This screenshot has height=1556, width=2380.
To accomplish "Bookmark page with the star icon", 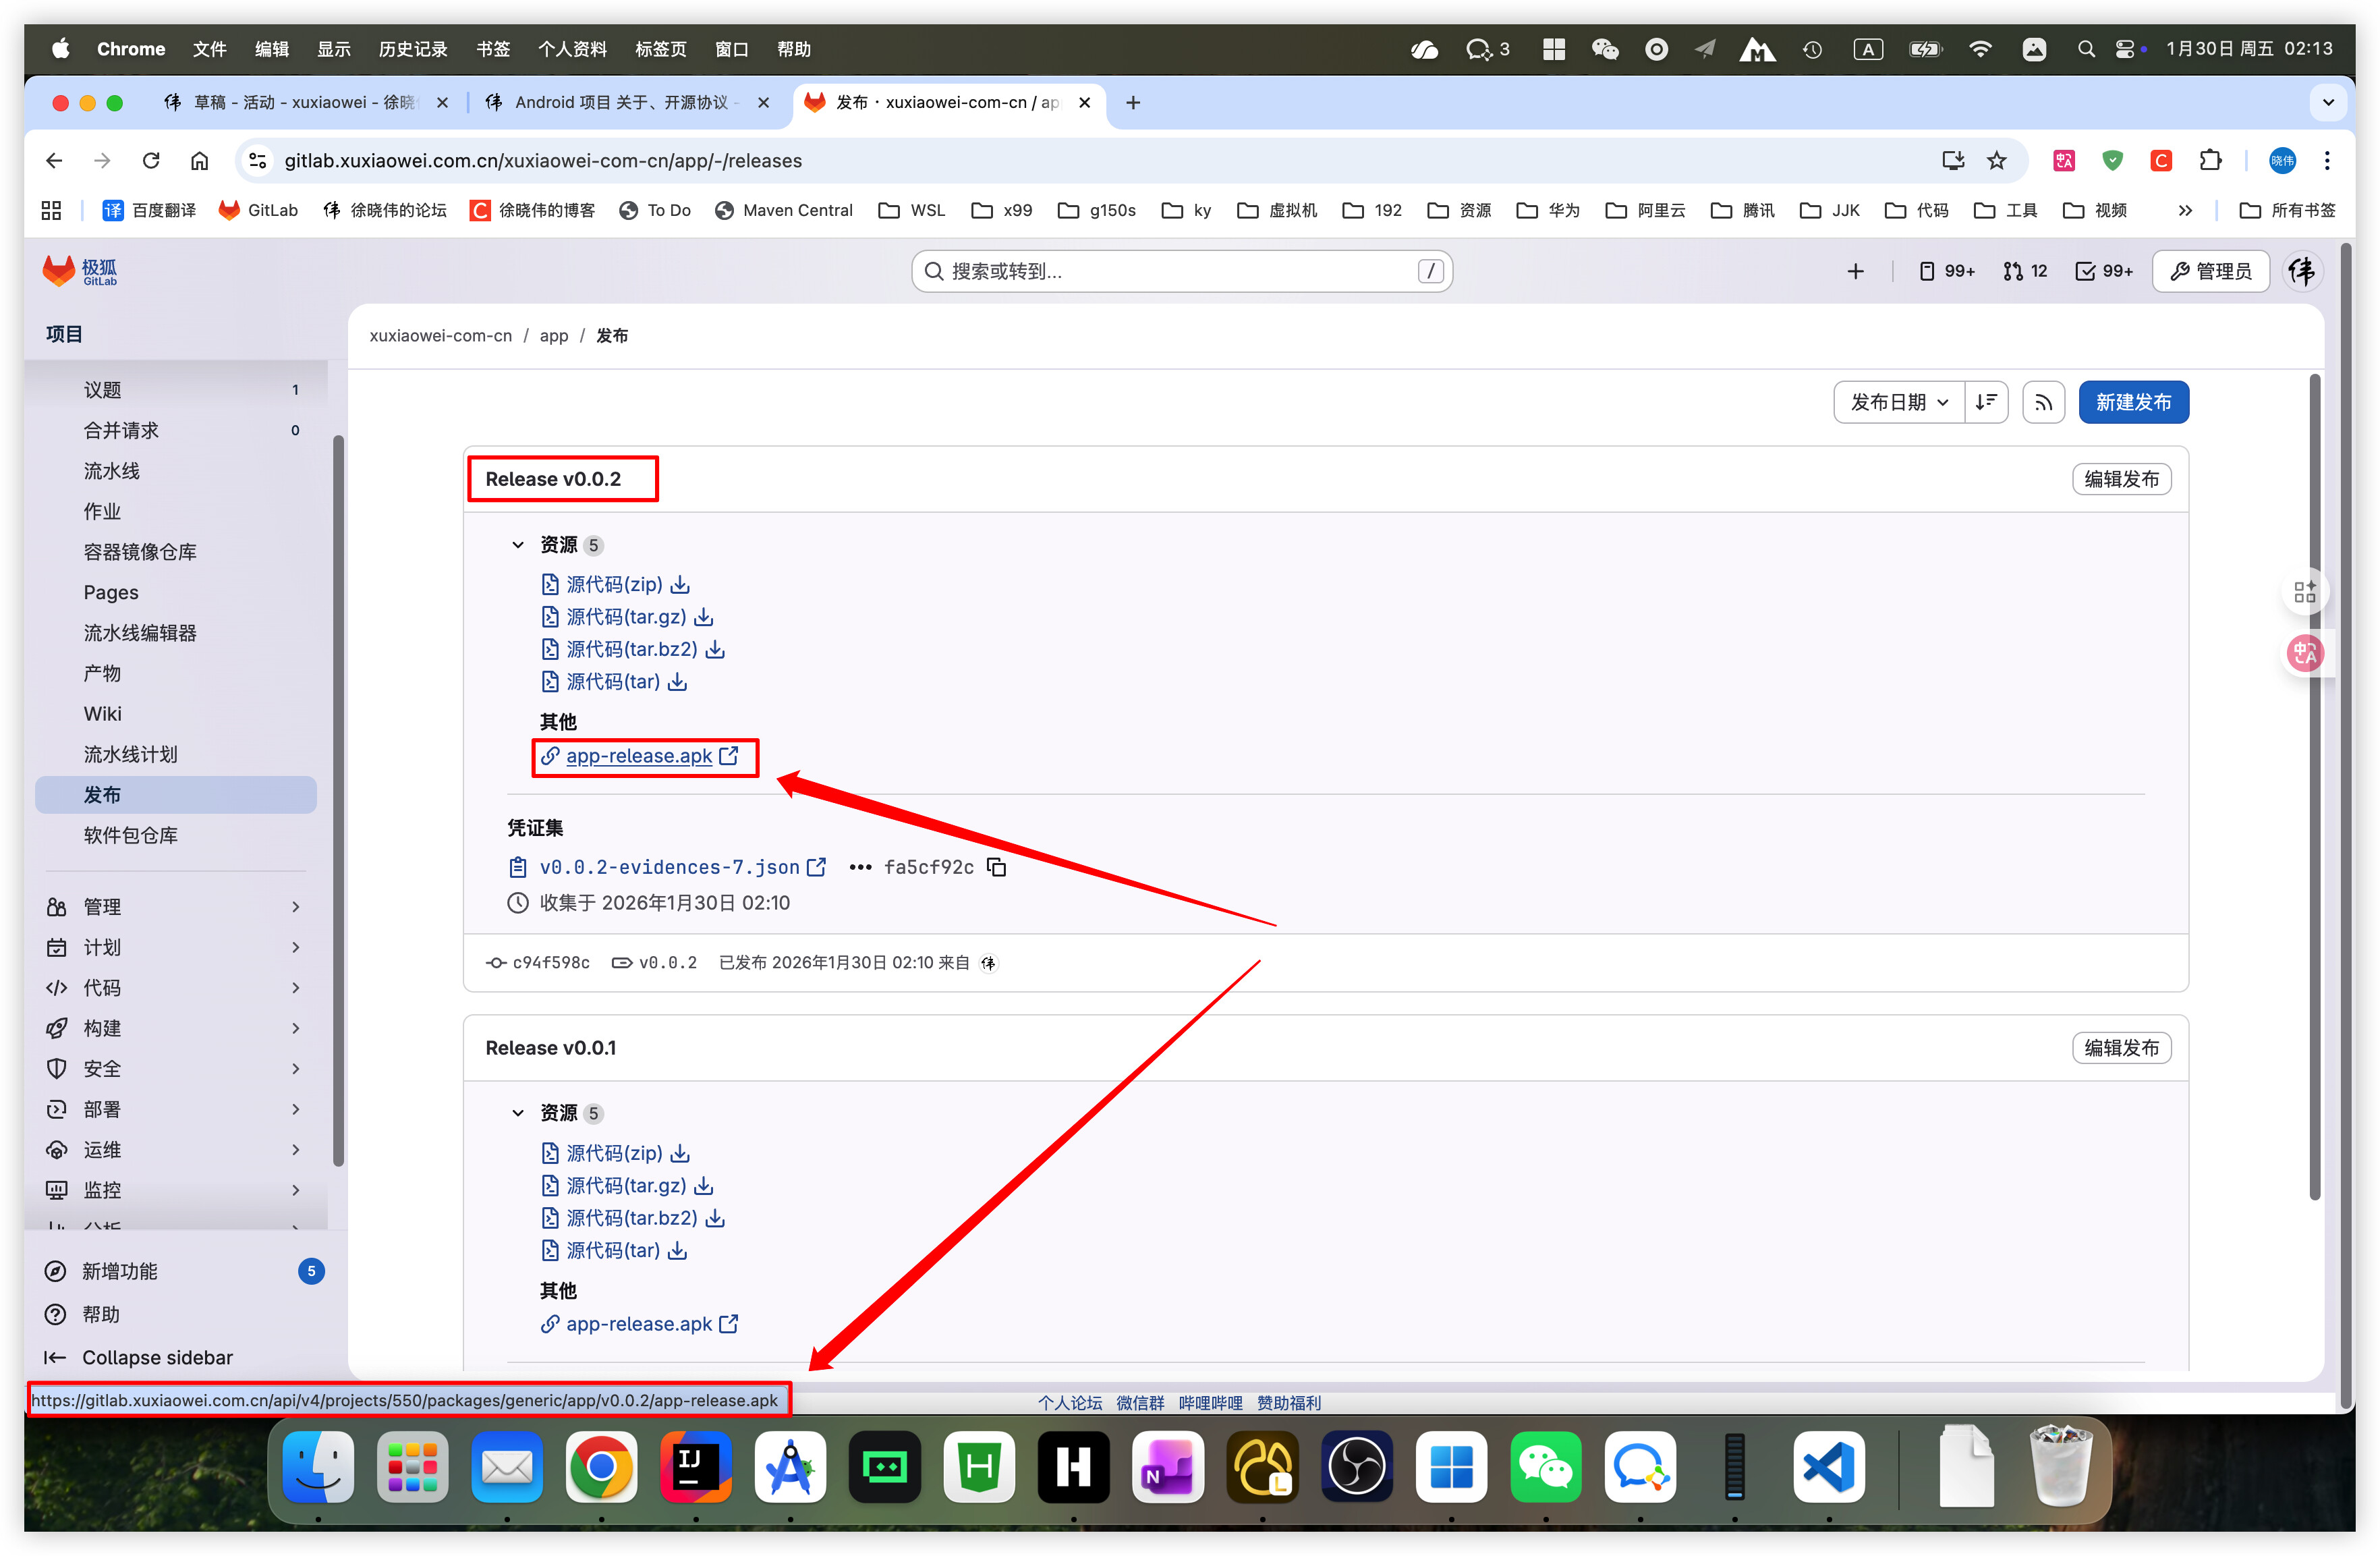I will (x=1997, y=161).
